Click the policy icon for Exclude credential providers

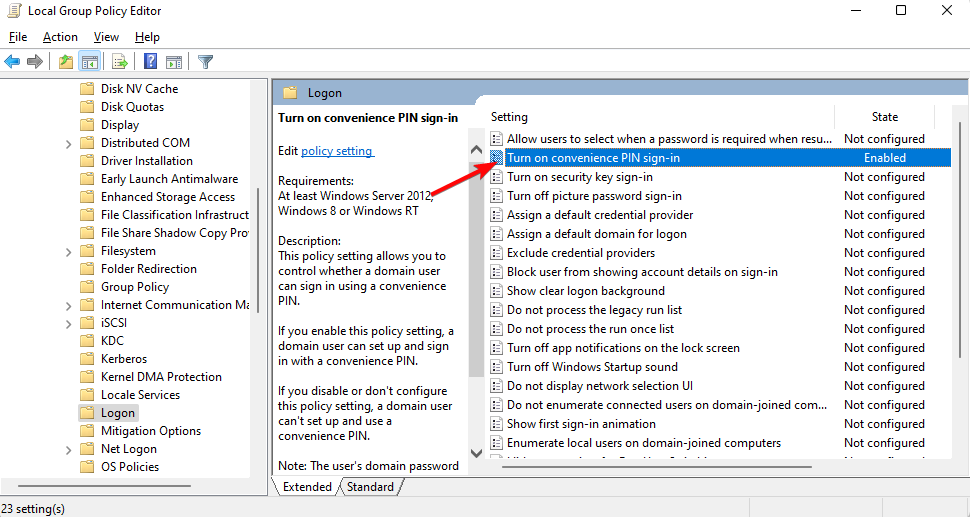coord(496,253)
